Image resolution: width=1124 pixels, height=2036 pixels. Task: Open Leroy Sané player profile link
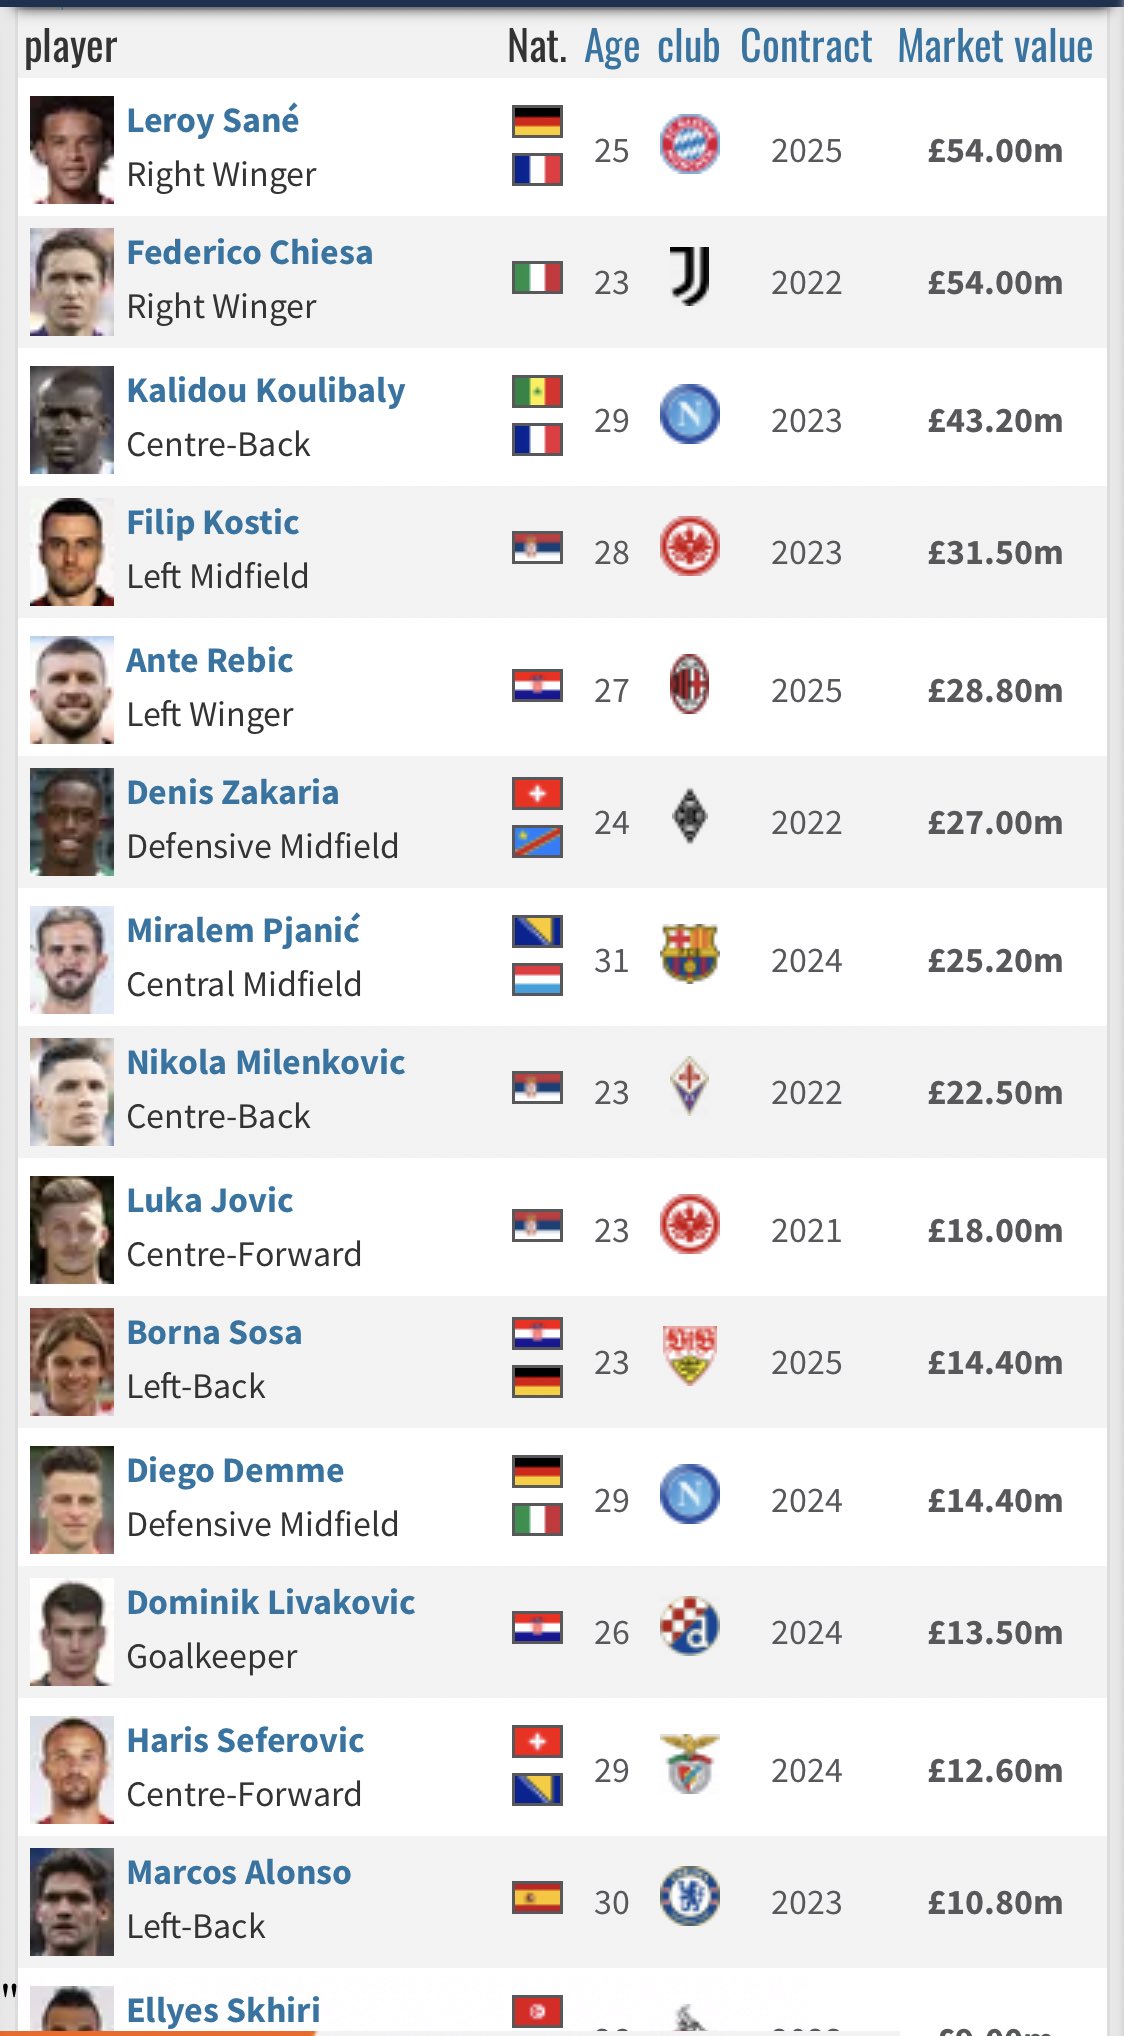(x=213, y=120)
